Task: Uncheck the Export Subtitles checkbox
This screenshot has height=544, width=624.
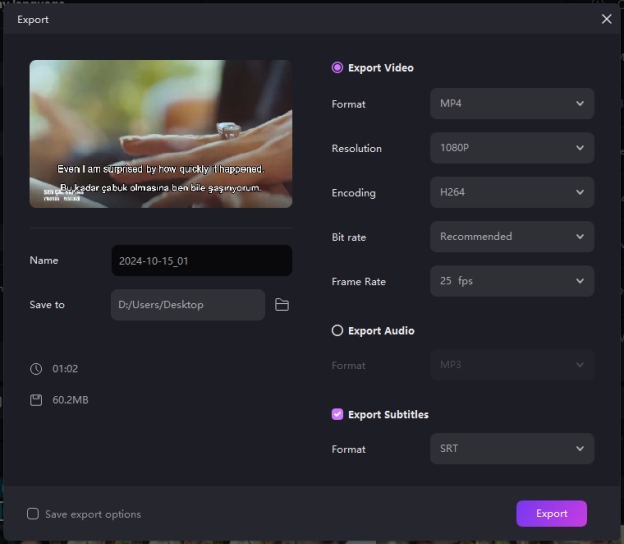Action: coord(337,414)
